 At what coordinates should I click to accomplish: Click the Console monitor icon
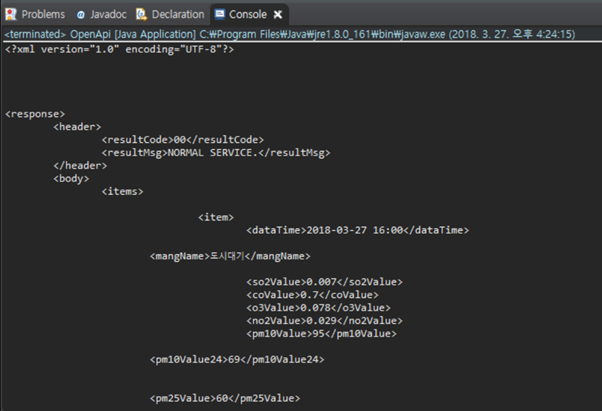220,15
